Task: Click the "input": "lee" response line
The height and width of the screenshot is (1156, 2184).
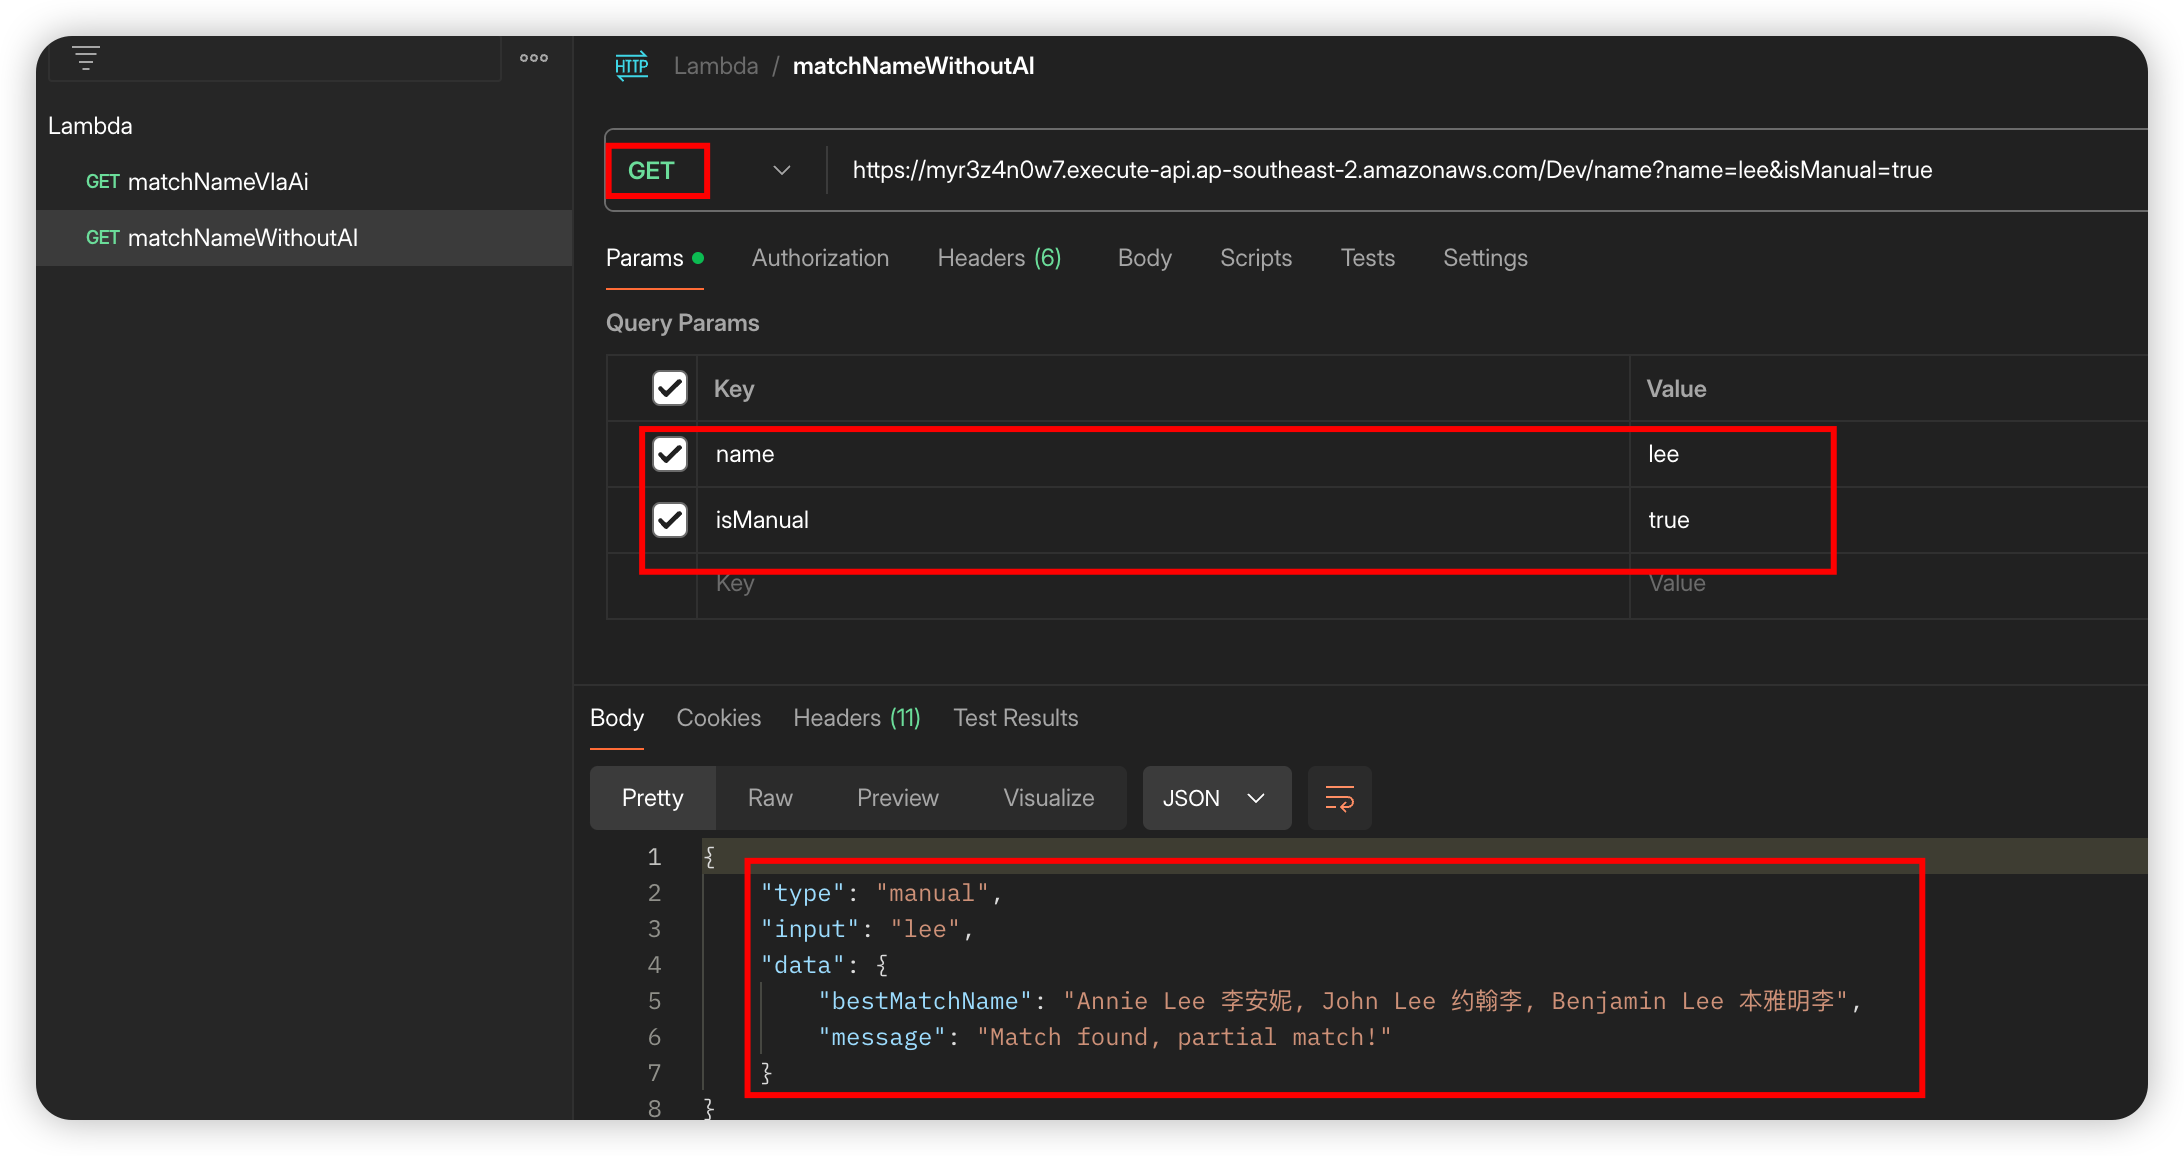Action: click(x=867, y=929)
